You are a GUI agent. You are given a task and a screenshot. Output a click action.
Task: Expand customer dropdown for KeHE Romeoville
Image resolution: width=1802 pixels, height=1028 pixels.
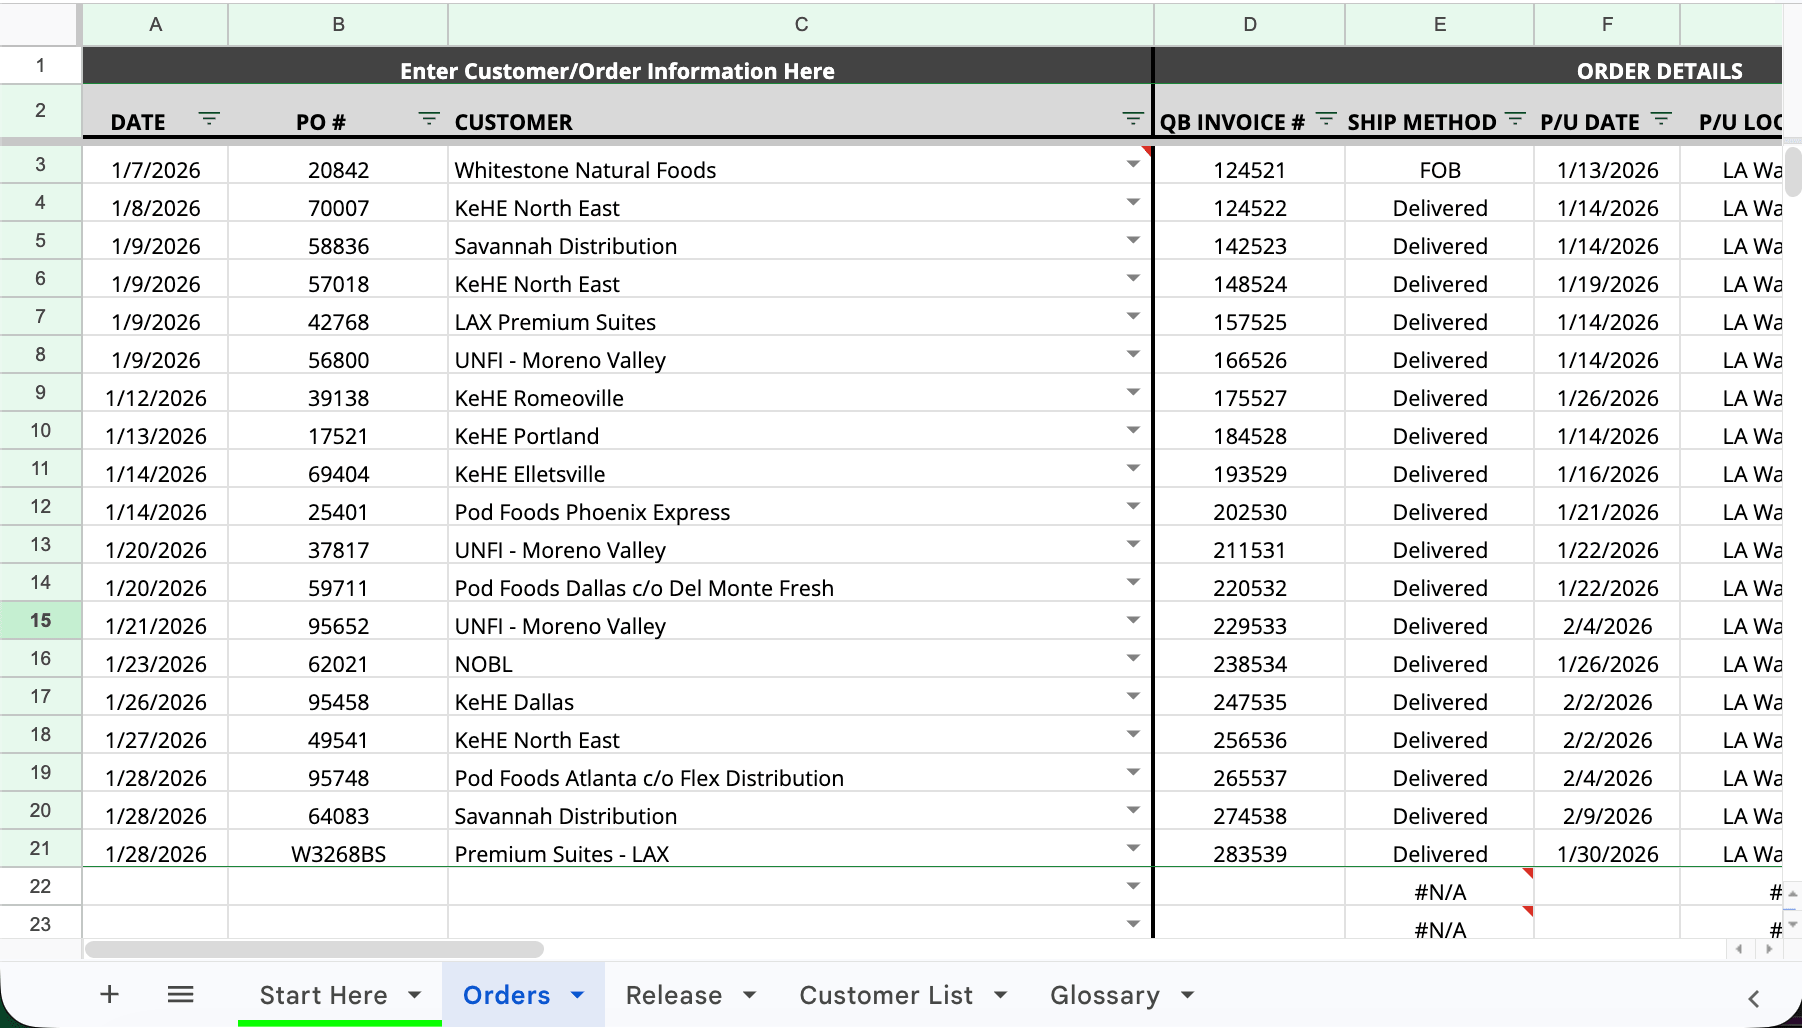(1133, 392)
